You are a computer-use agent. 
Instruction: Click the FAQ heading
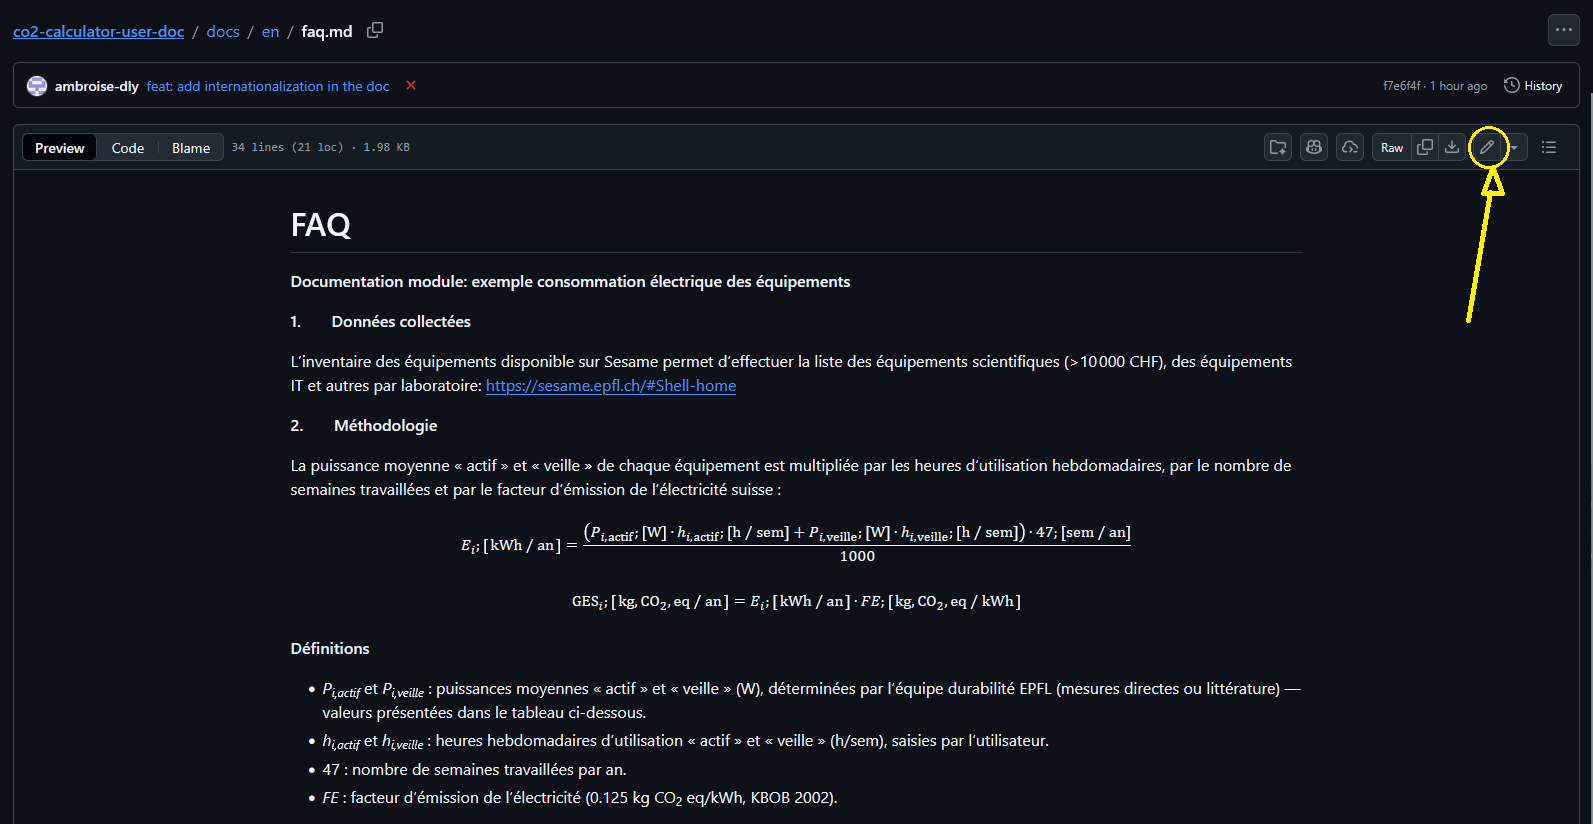(x=320, y=225)
